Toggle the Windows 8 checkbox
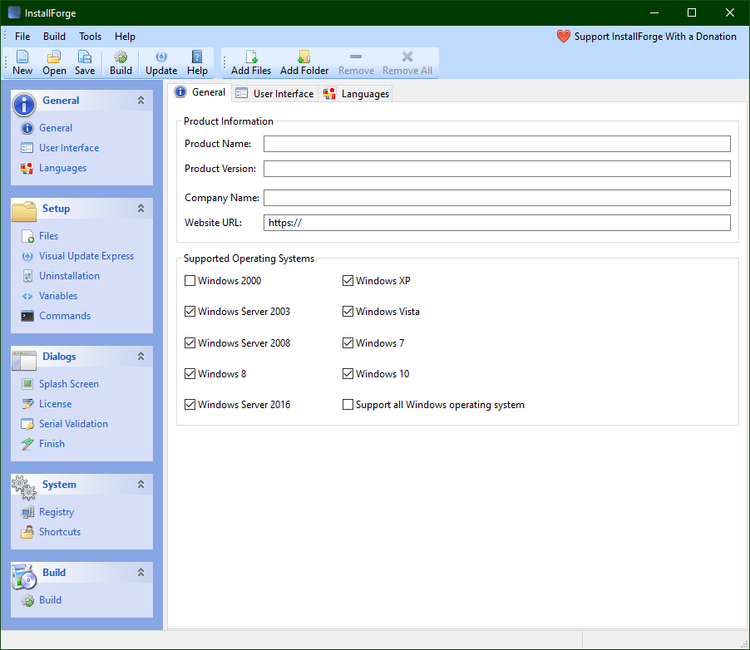 [190, 374]
